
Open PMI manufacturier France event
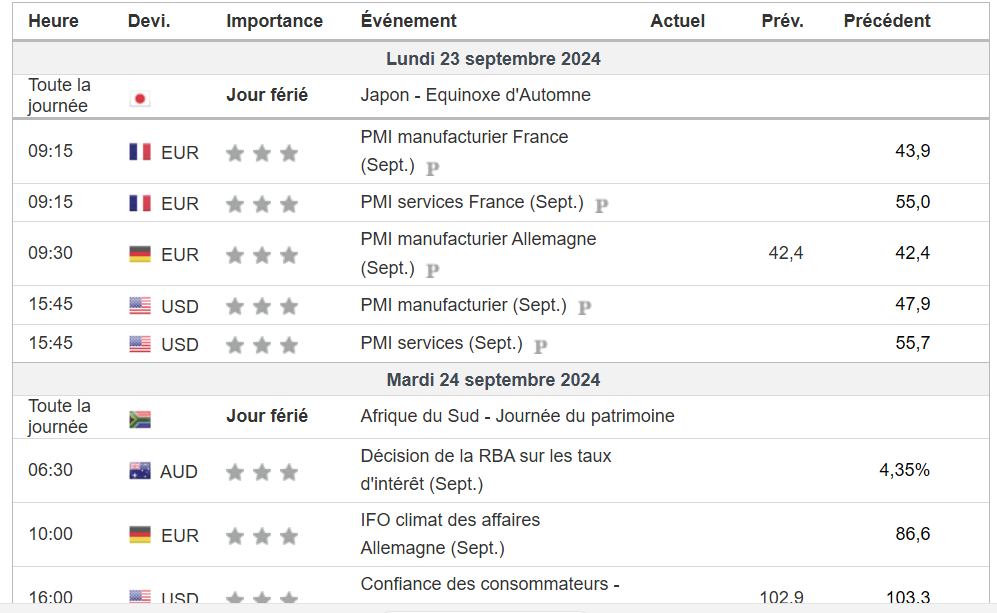click(x=464, y=137)
